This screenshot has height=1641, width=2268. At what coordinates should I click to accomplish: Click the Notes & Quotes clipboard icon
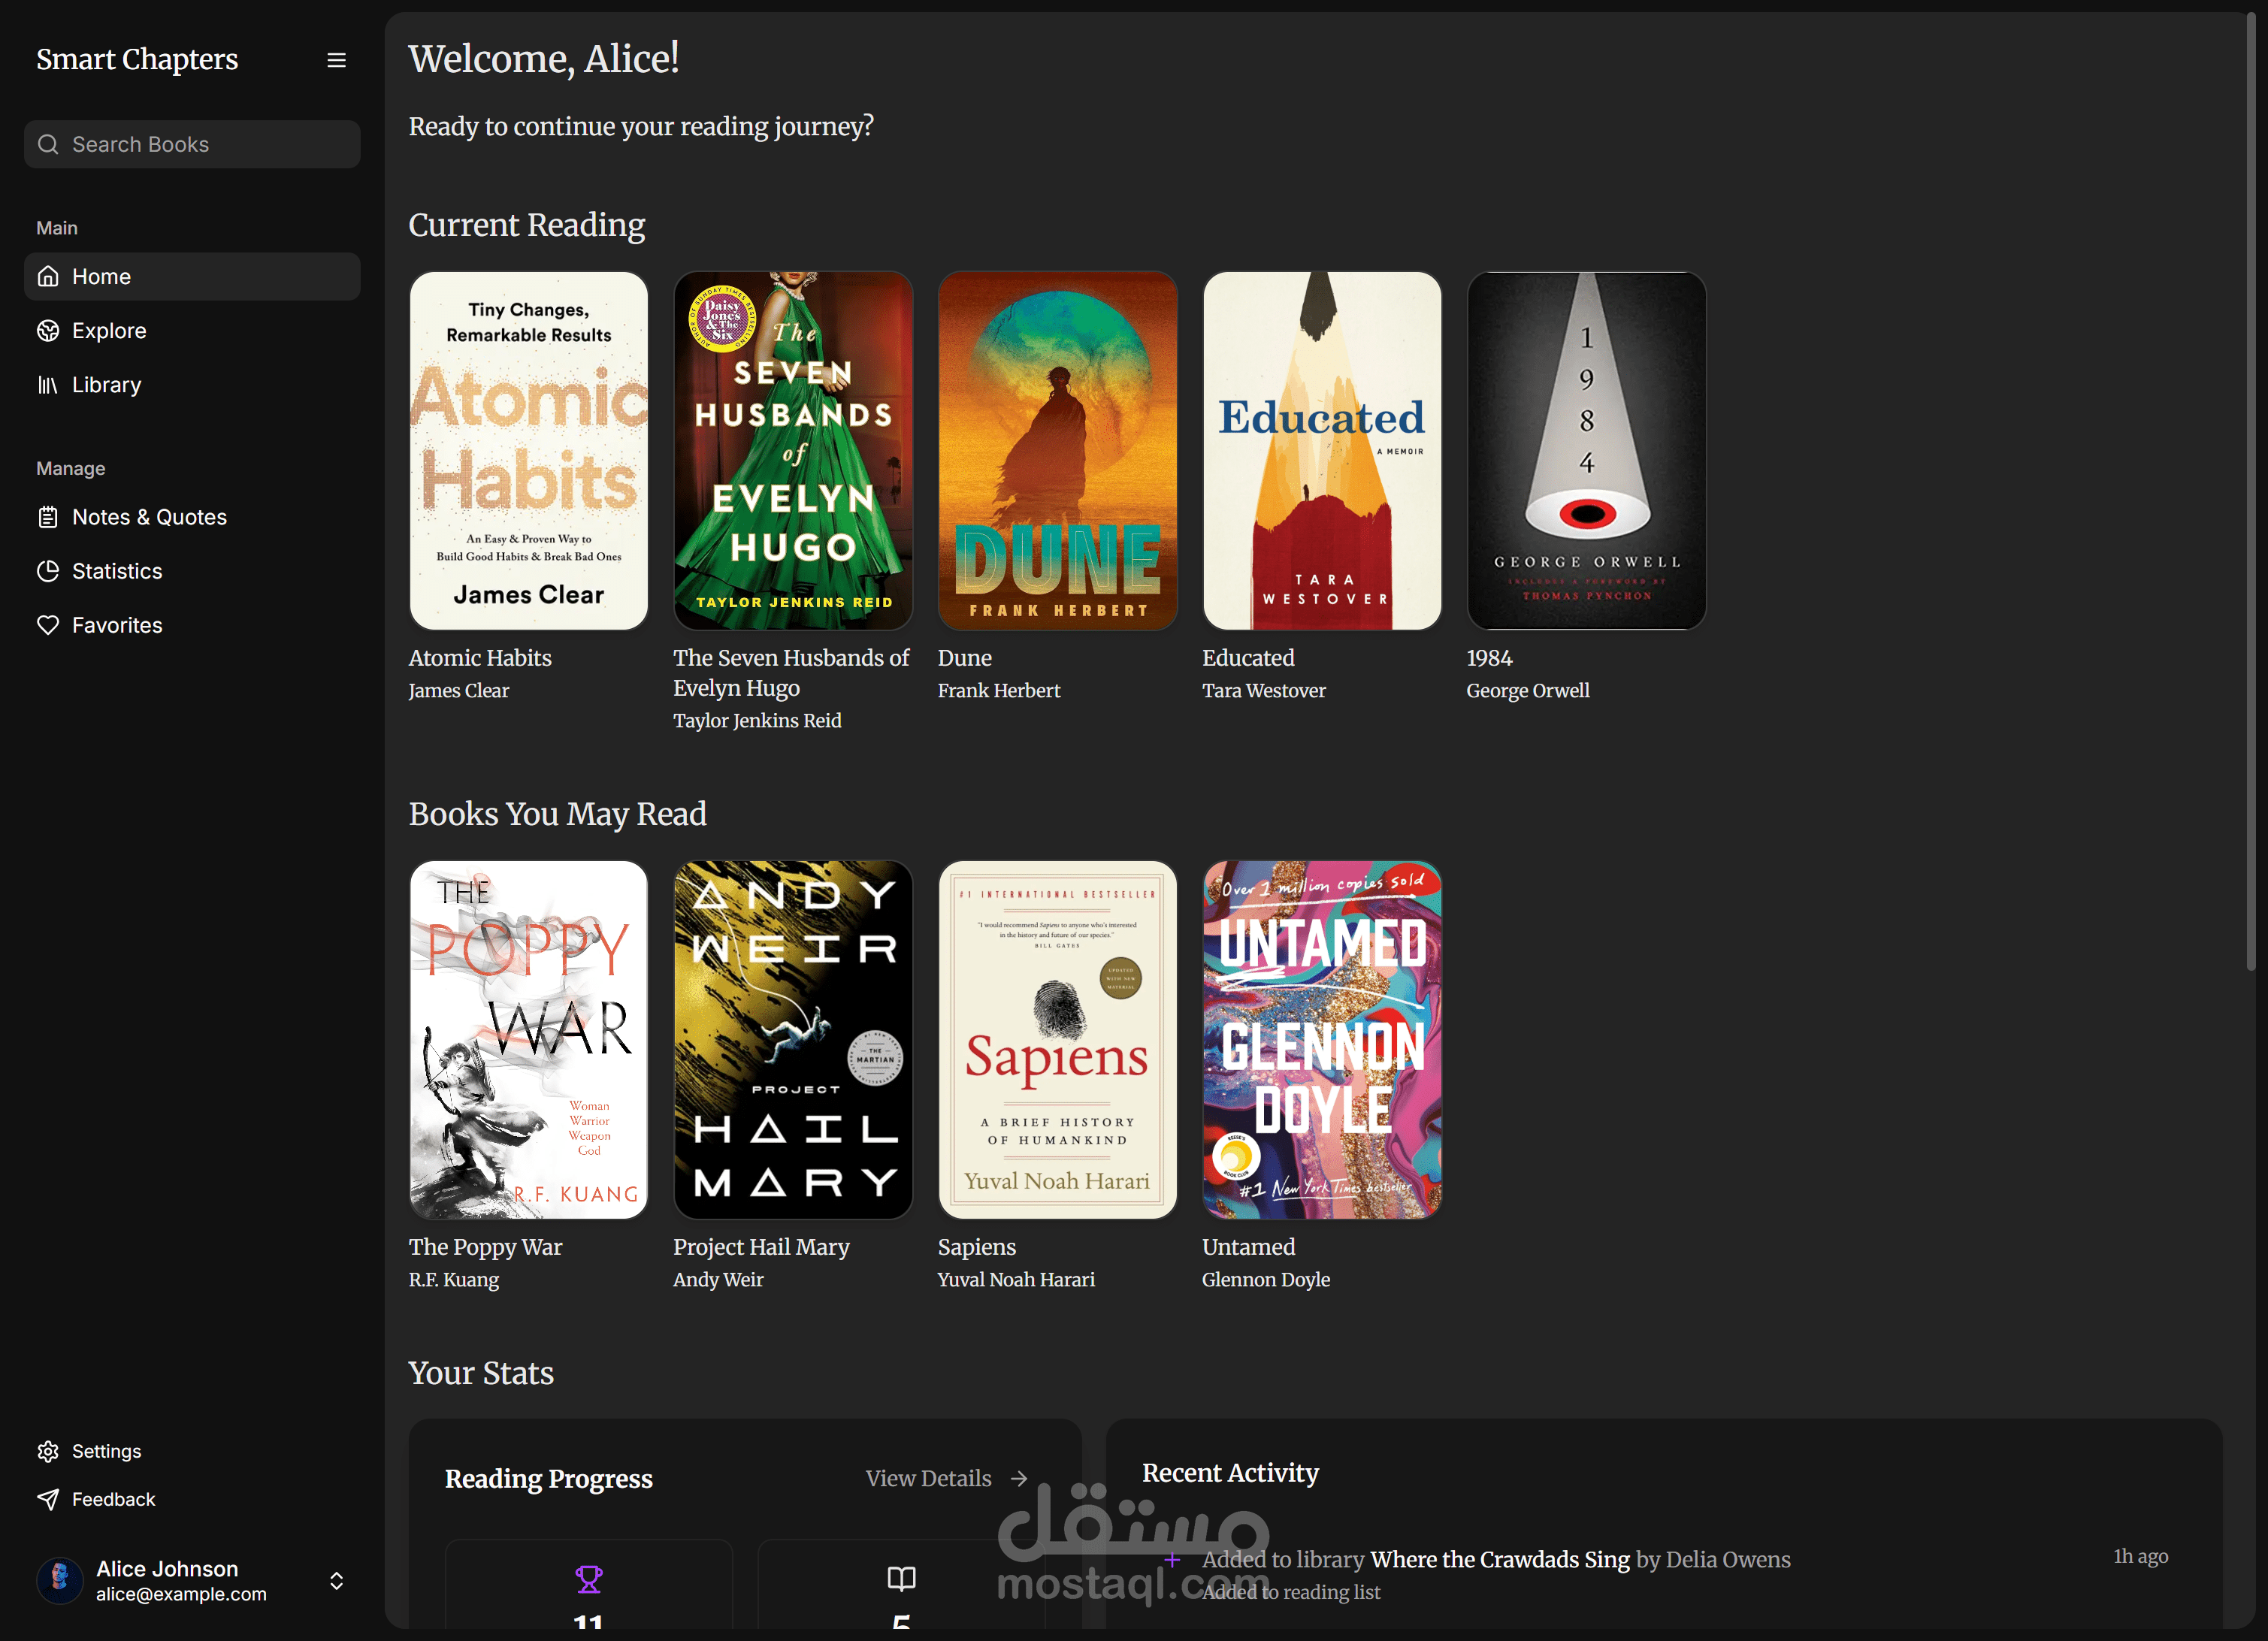tap(48, 517)
